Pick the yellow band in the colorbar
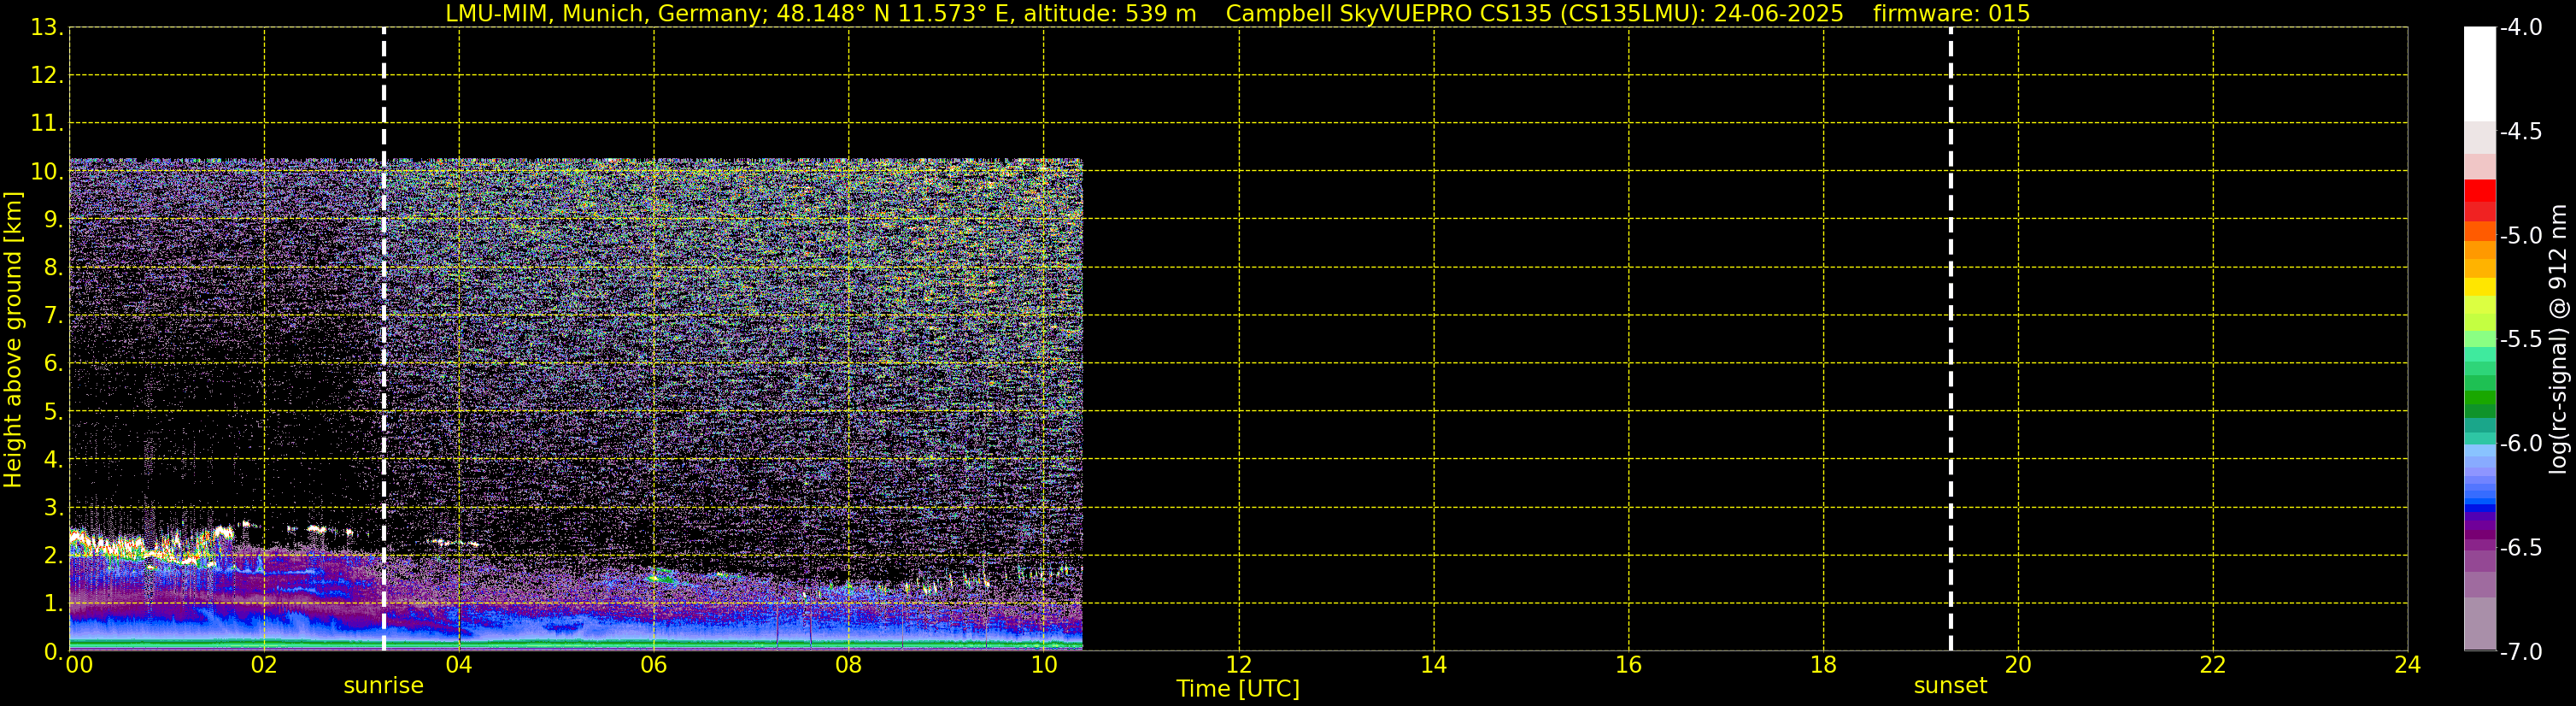Viewport: 2576px width, 706px height. [2480, 287]
